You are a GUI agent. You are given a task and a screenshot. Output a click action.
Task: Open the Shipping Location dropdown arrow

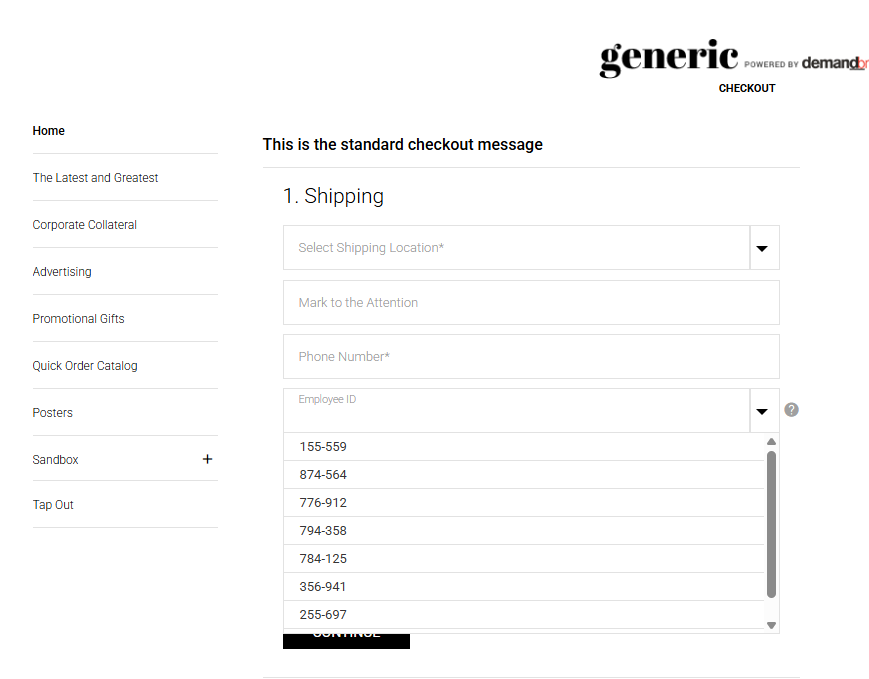coord(764,248)
